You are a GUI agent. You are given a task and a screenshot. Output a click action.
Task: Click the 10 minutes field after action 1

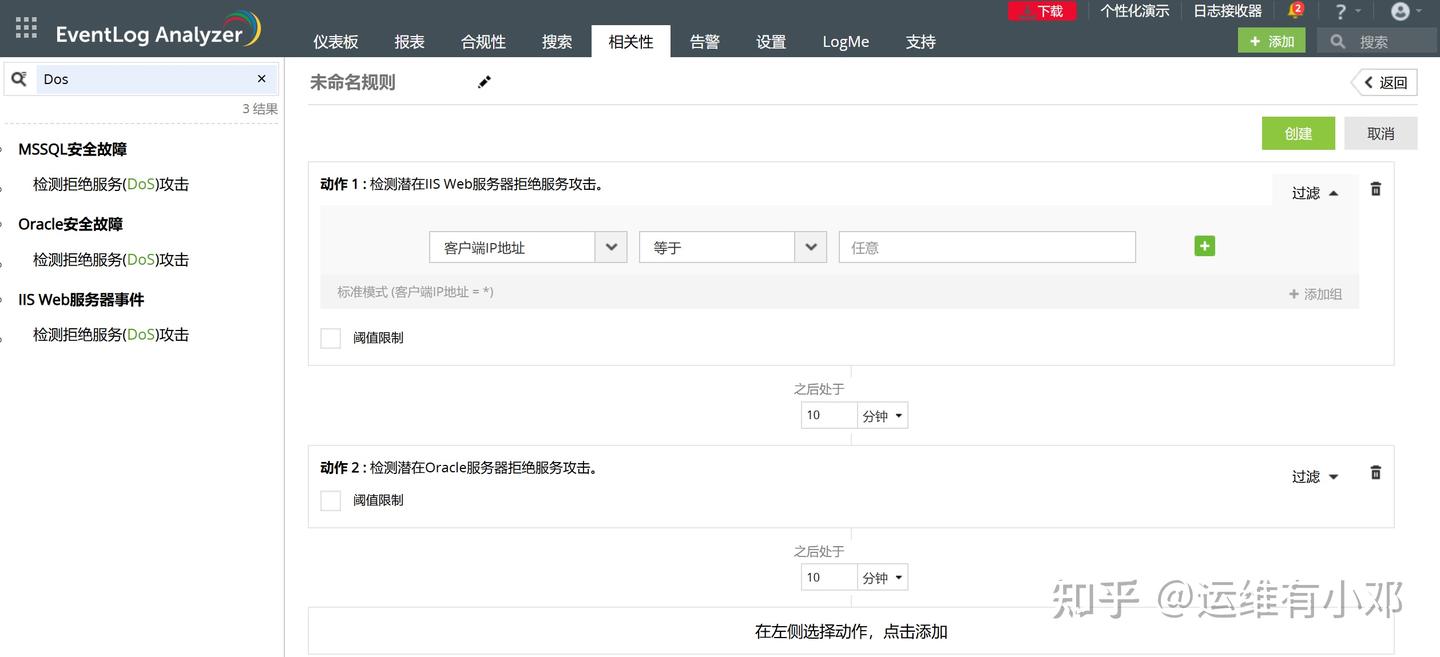pos(829,416)
